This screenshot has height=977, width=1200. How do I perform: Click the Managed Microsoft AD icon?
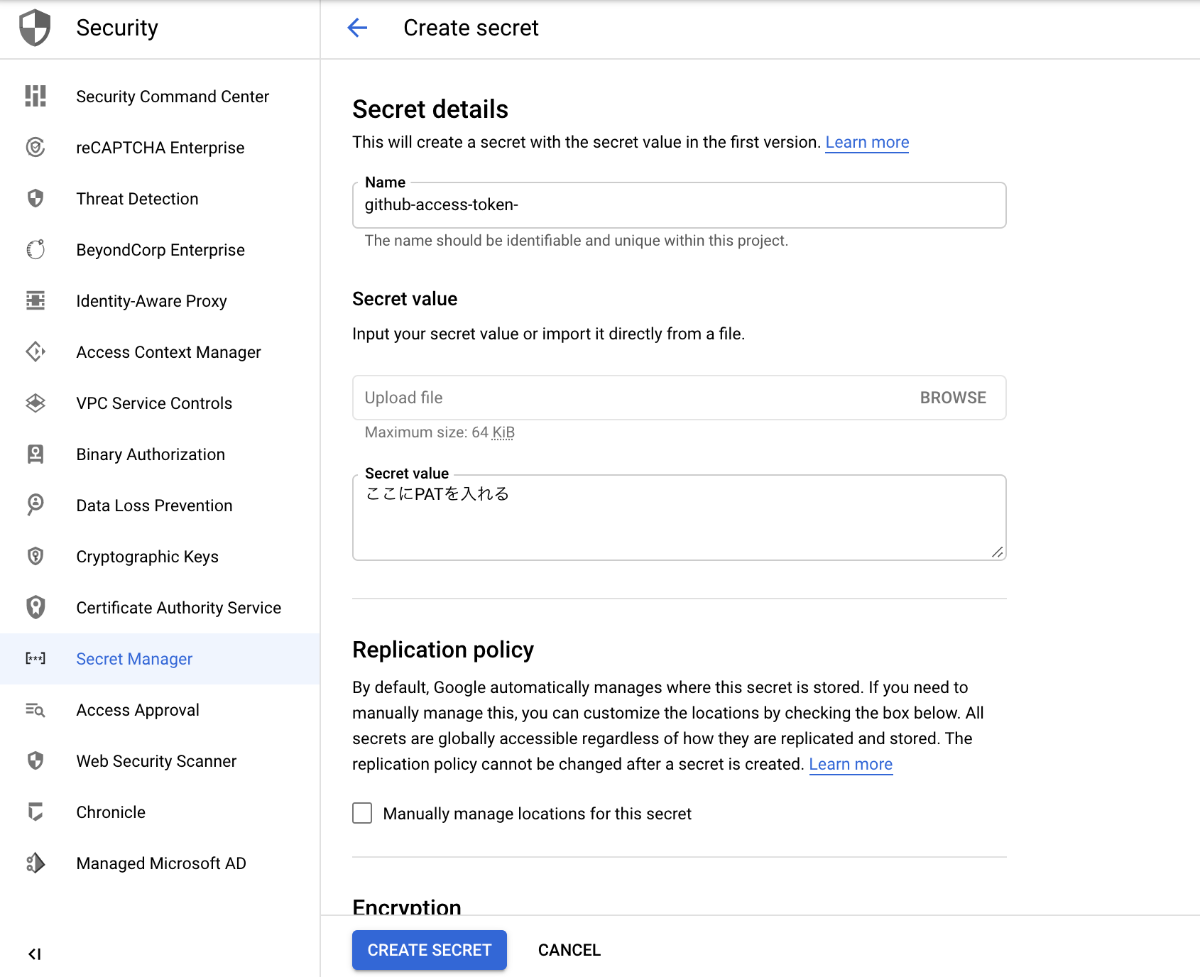[35, 863]
